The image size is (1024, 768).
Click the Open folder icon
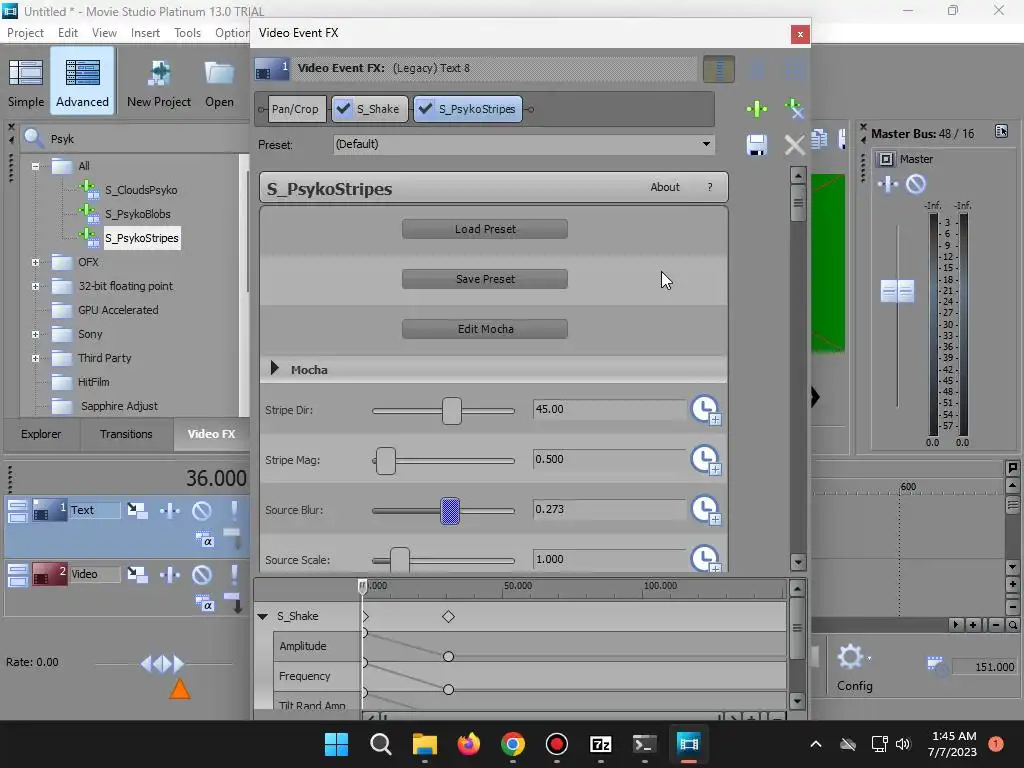(x=219, y=73)
